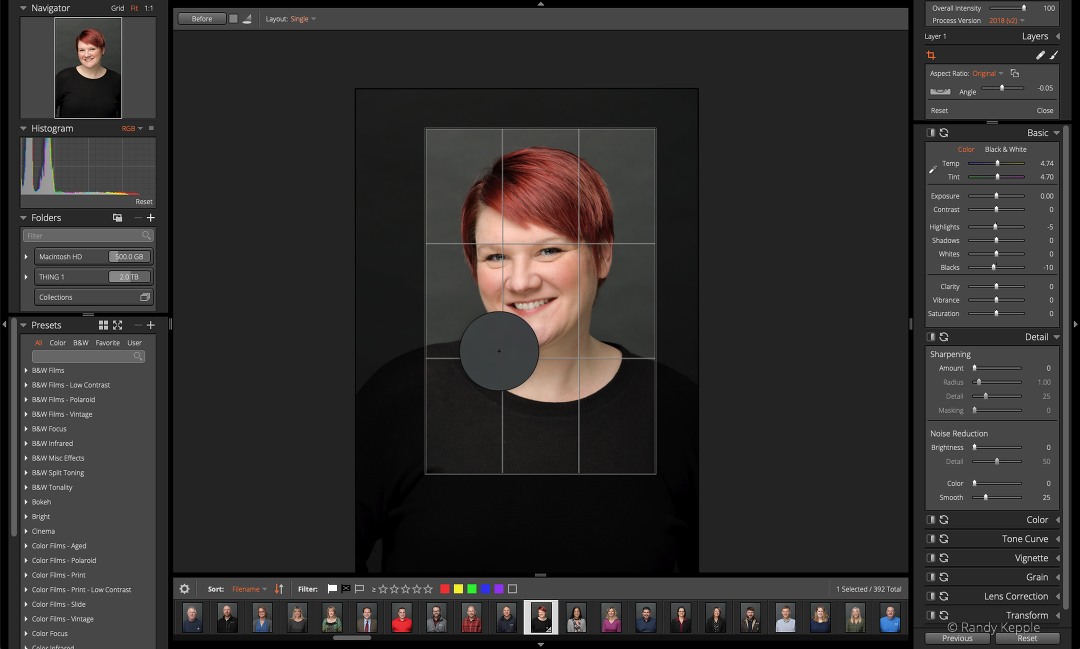Screen dimensions: 1080x649
Task: Toggle the Basic panel visibility switch
Action: 929,131
